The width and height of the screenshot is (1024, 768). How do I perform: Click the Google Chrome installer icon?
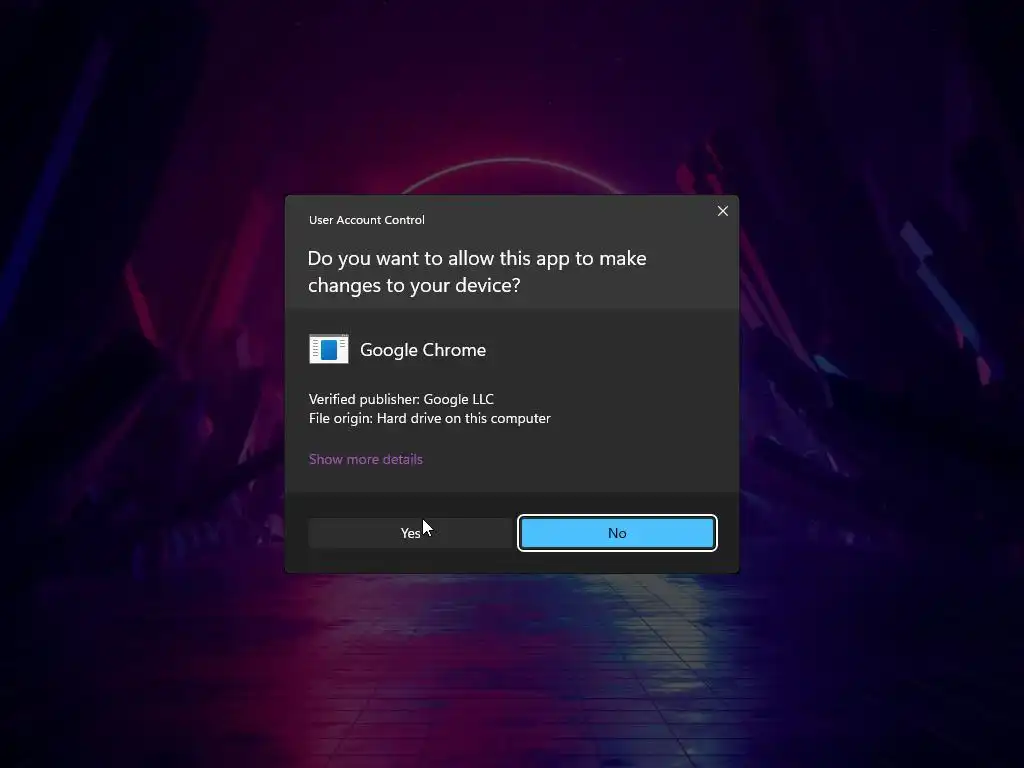(328, 349)
